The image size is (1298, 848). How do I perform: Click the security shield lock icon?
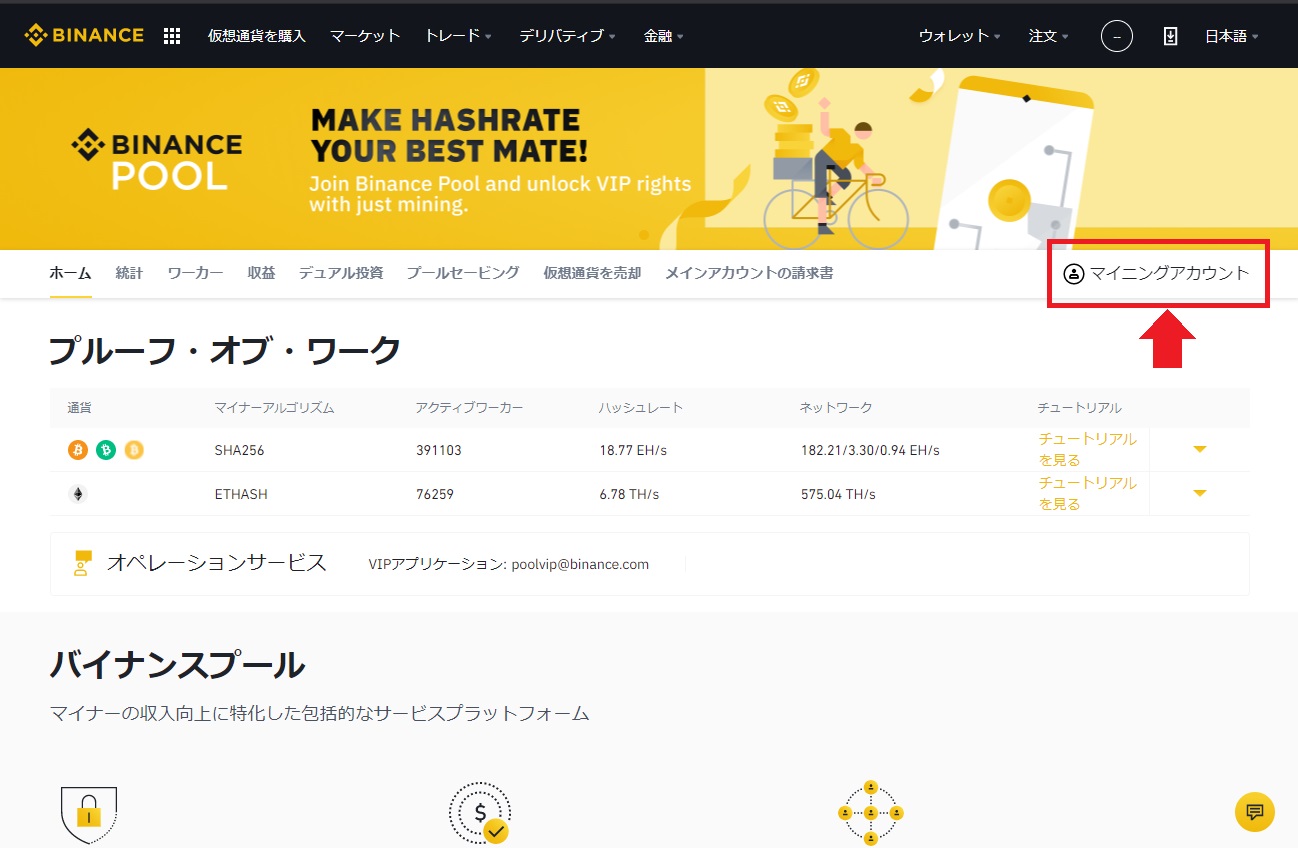click(89, 814)
